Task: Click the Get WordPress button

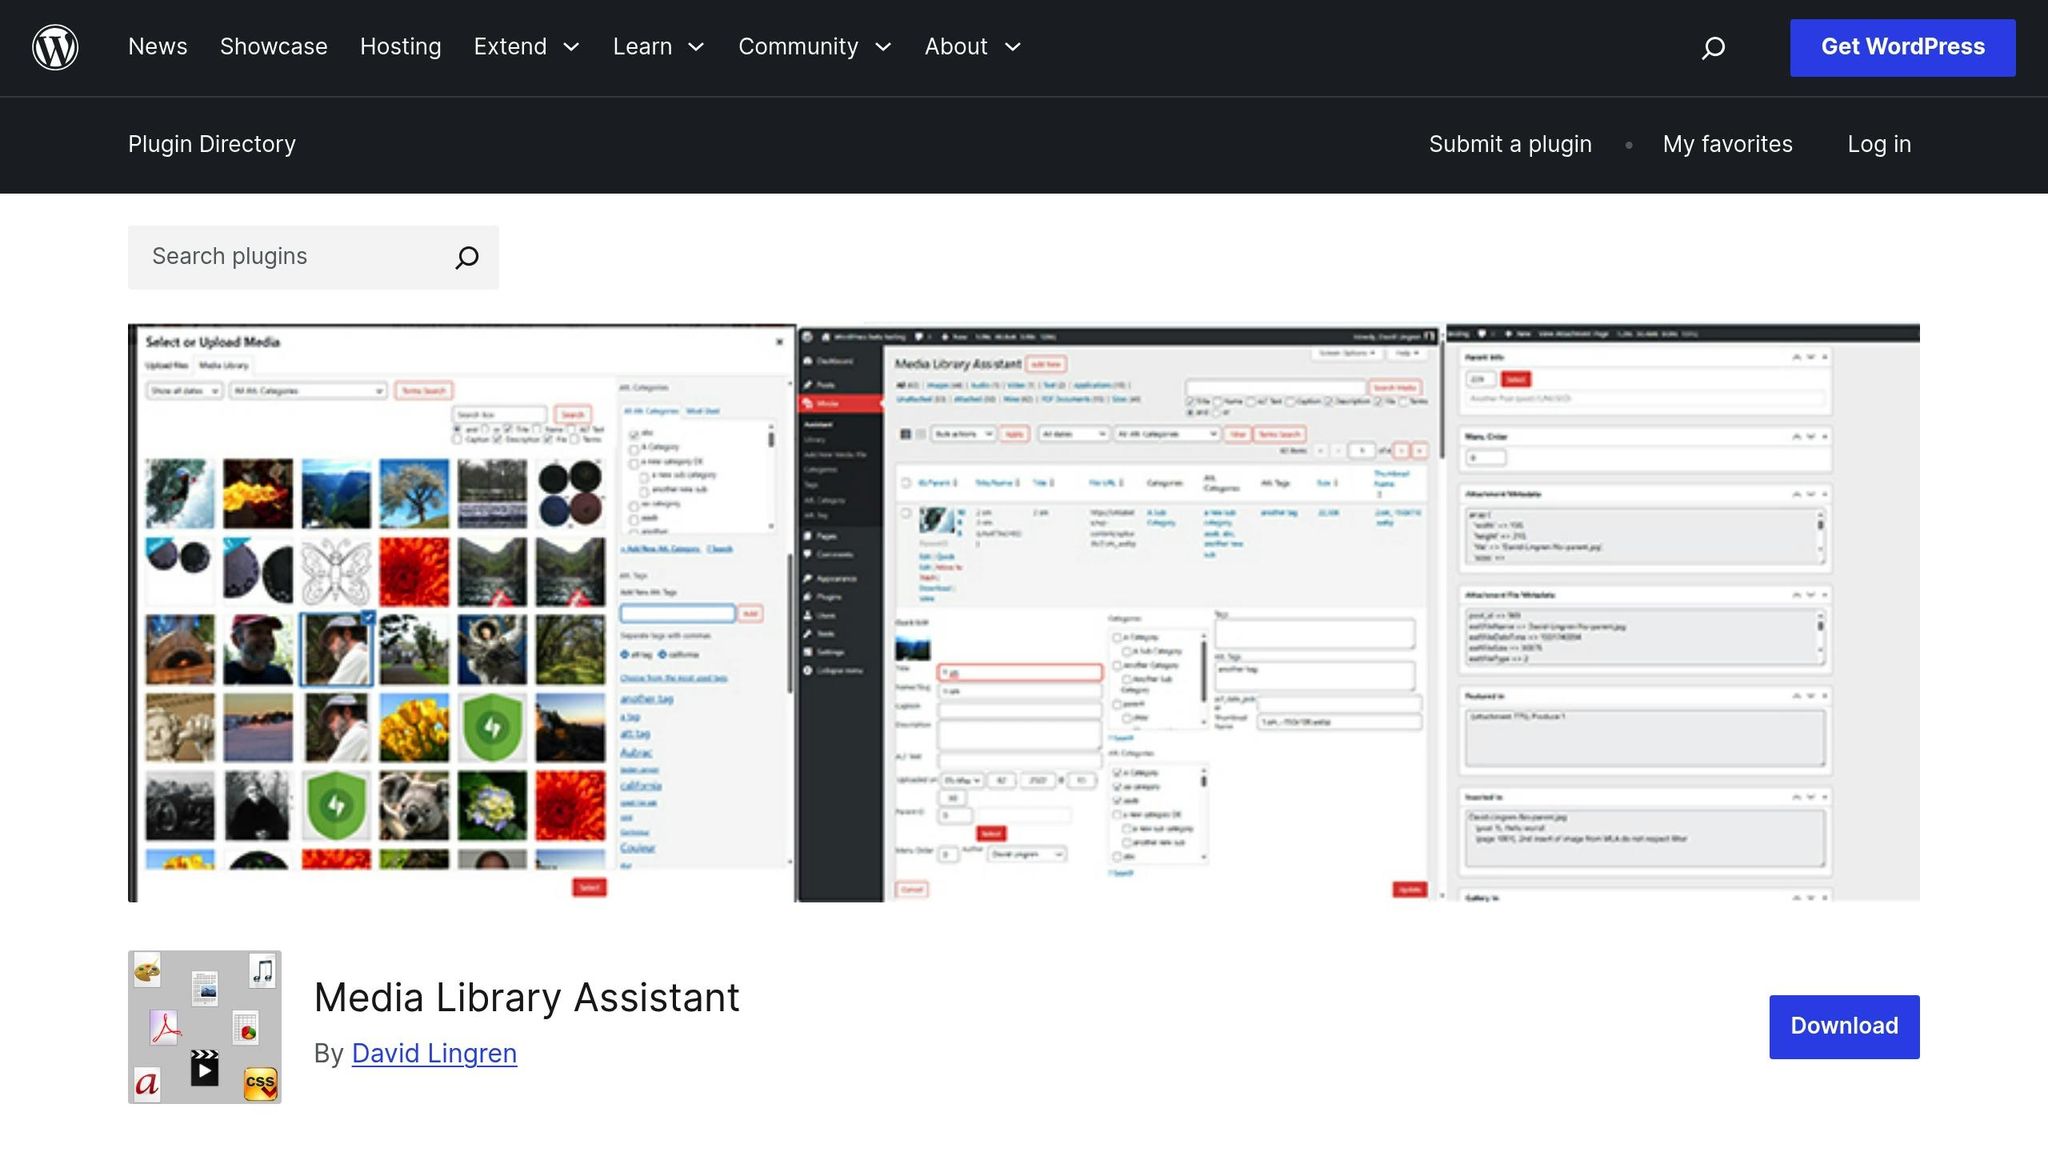Action: [x=1902, y=47]
